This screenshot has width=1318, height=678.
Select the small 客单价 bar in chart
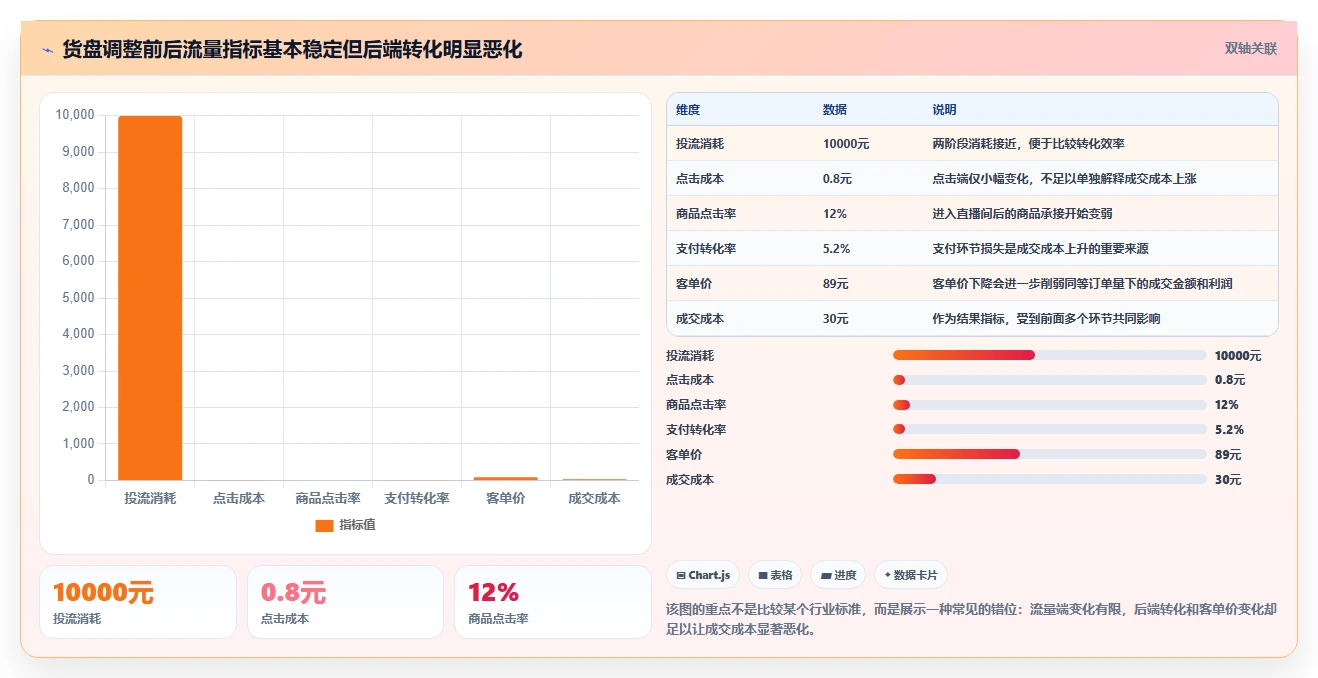pyautogui.click(x=506, y=478)
